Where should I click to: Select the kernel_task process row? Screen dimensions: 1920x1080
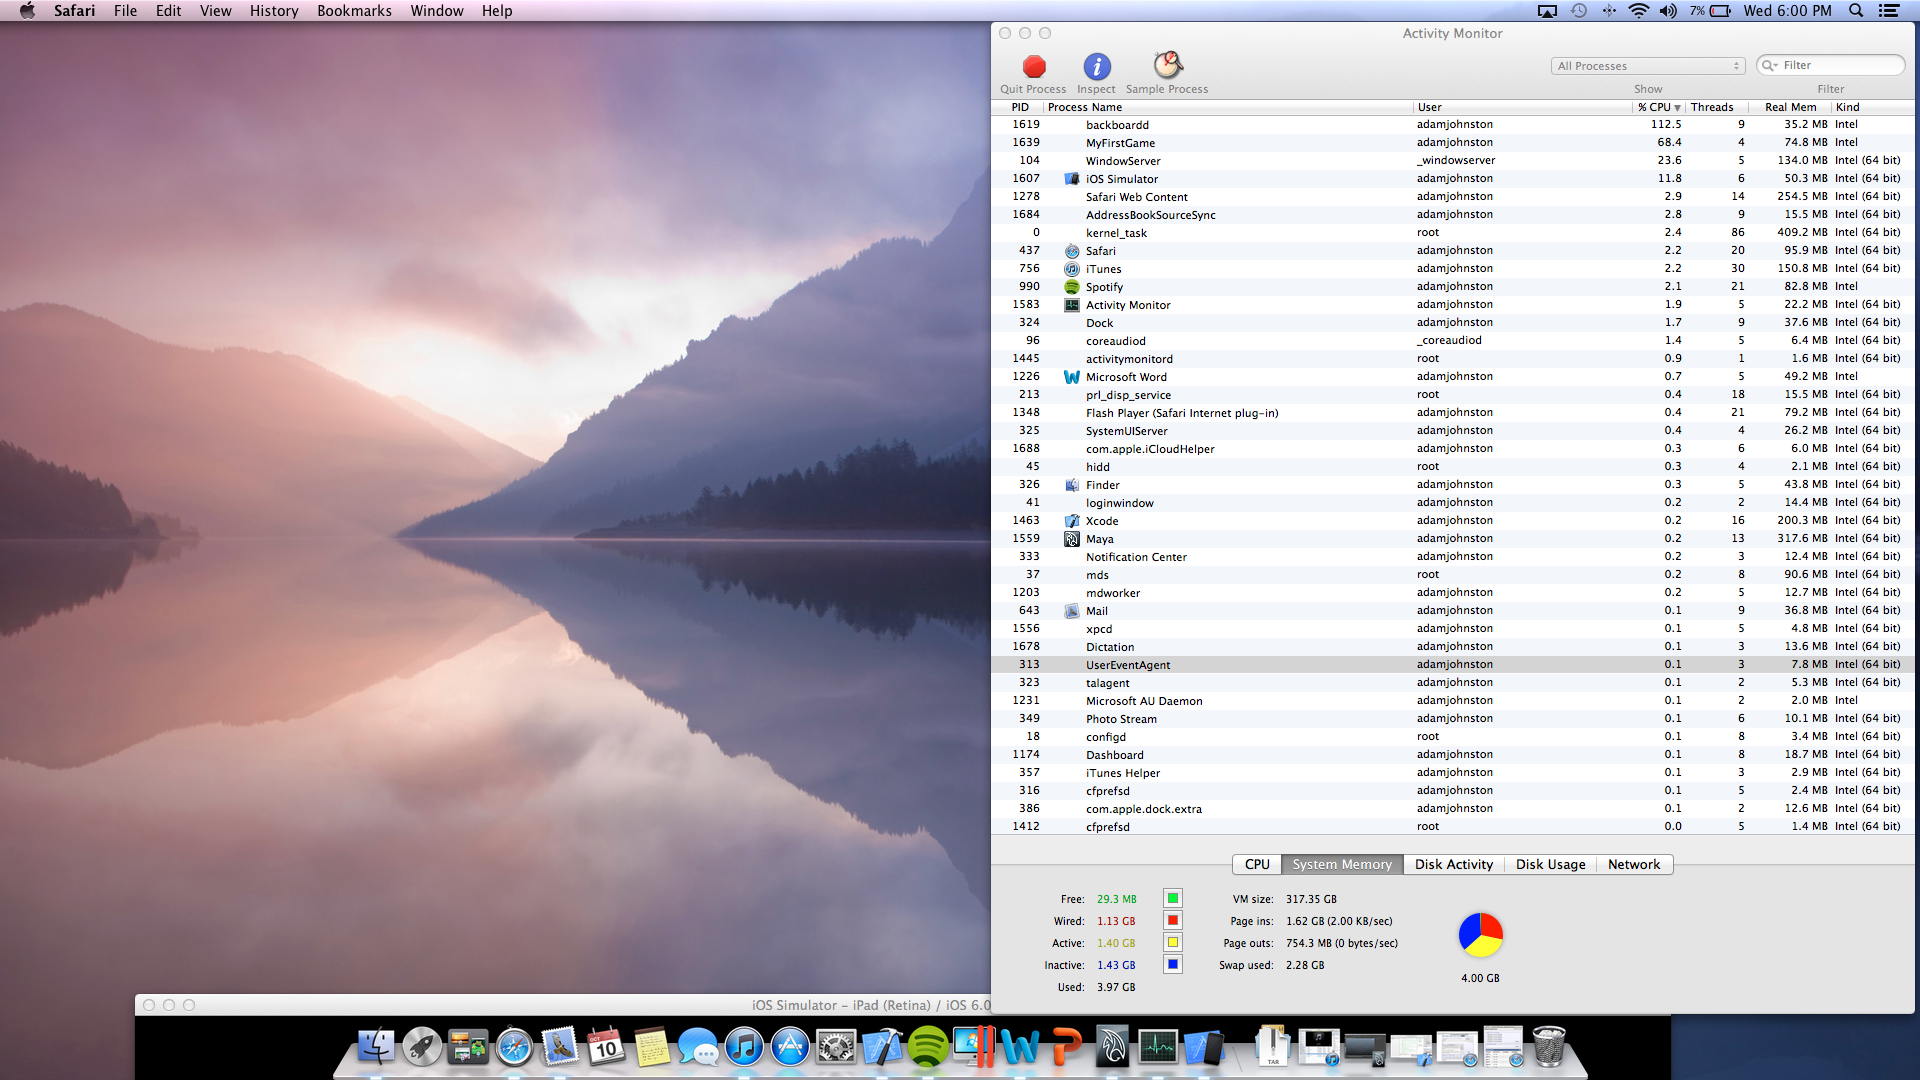click(1453, 233)
